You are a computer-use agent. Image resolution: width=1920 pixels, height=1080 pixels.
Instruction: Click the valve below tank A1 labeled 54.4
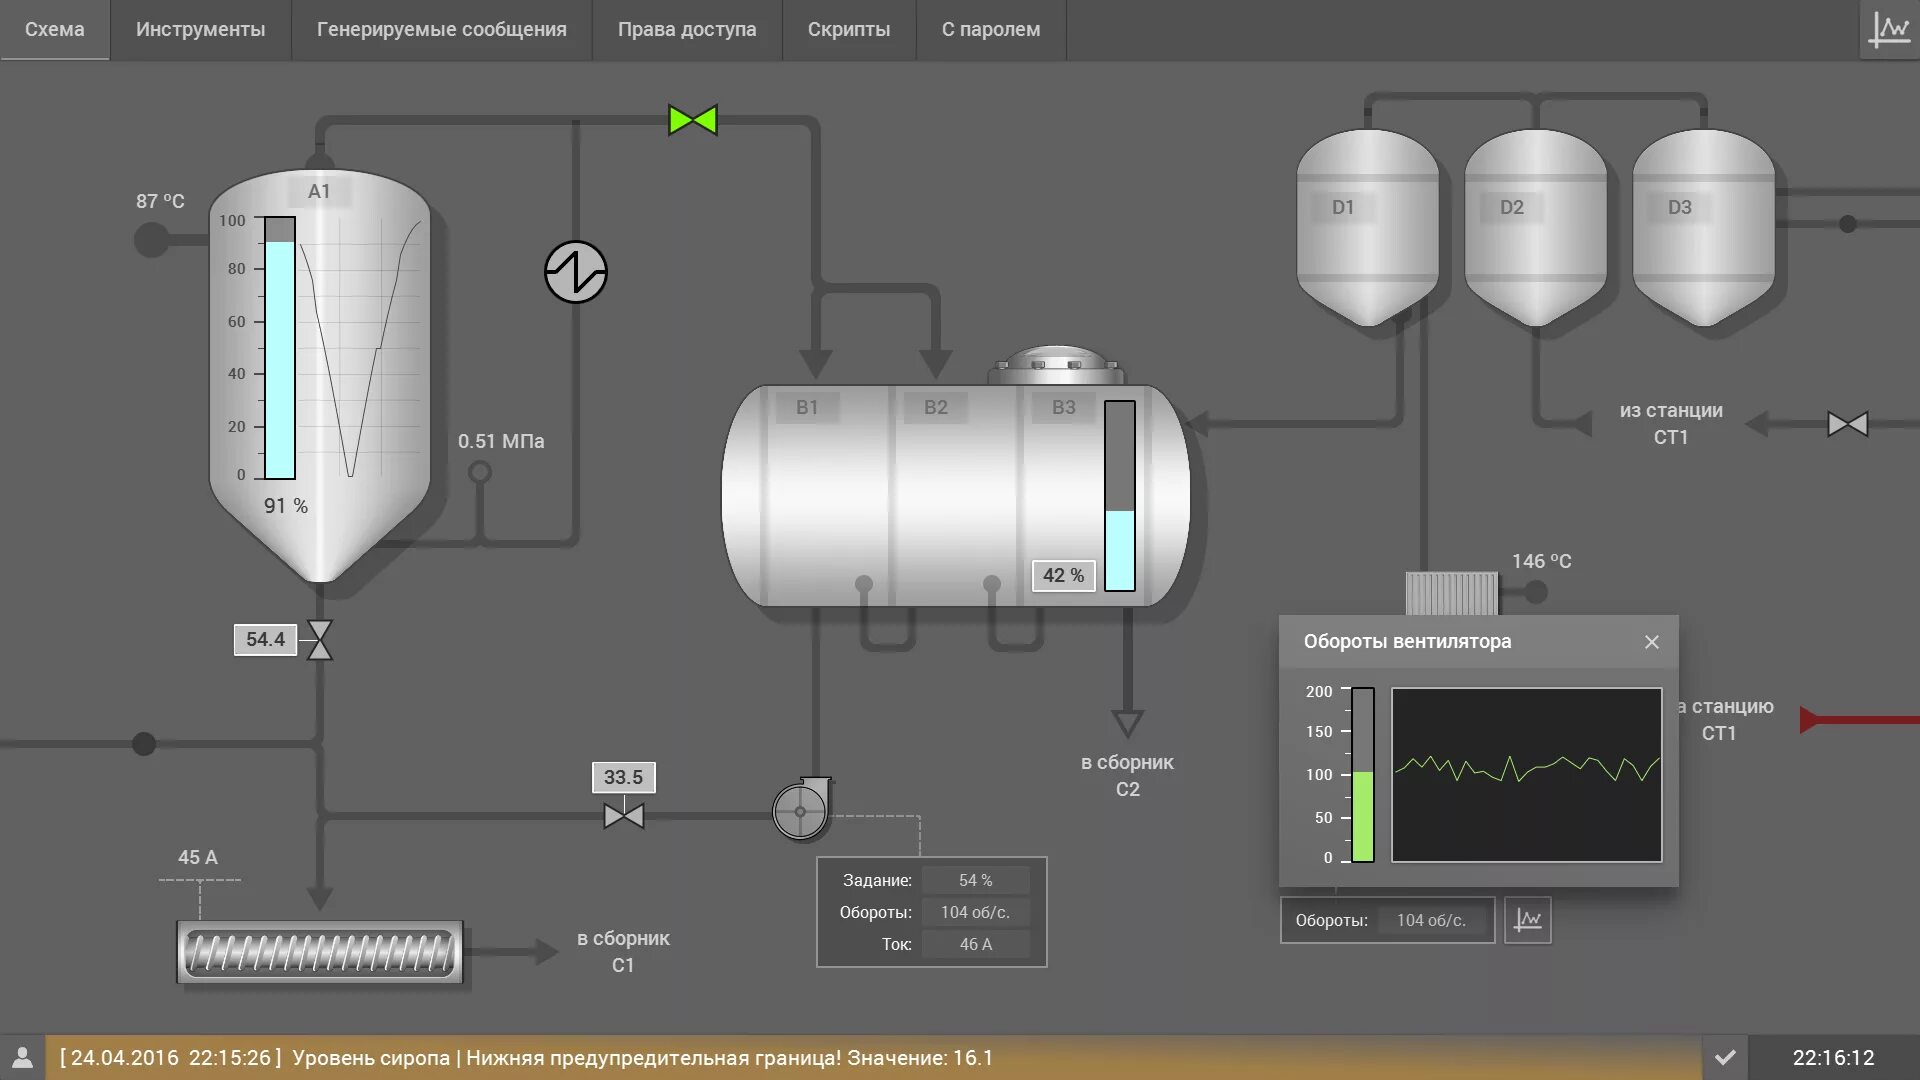click(320, 640)
